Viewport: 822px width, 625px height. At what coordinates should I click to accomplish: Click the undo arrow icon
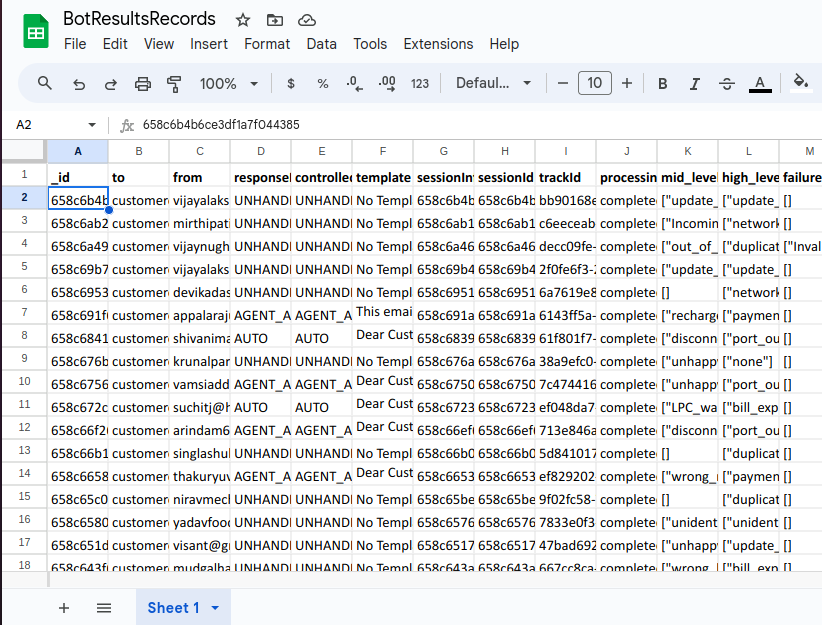pos(79,84)
